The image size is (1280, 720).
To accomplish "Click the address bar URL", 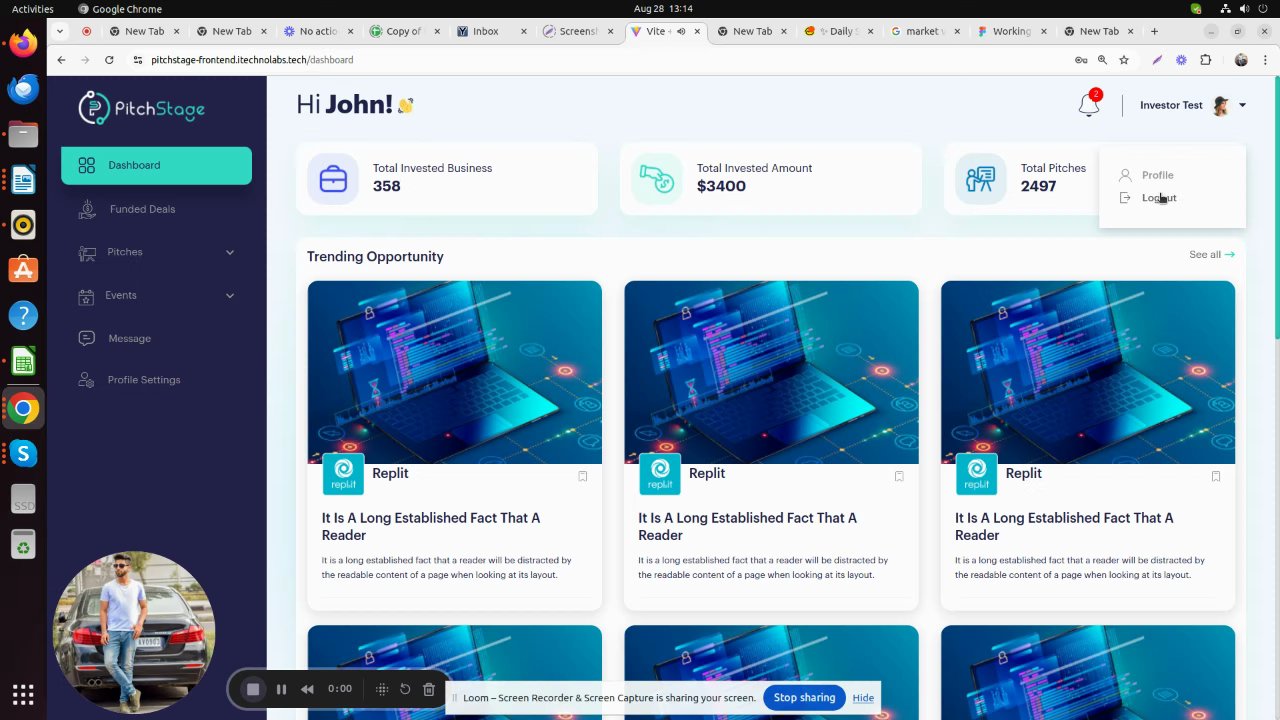I will coord(252,60).
